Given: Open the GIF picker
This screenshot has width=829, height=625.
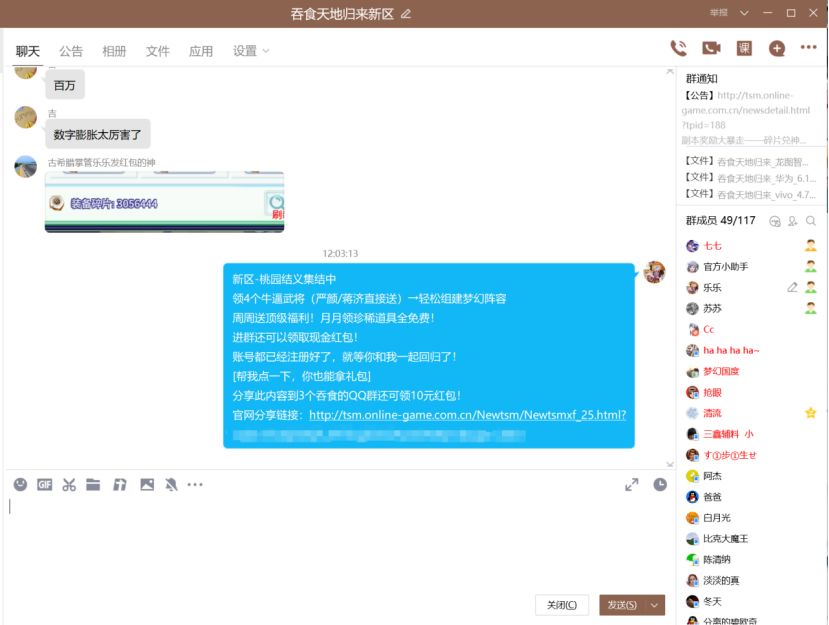Looking at the screenshot, I should 44,484.
